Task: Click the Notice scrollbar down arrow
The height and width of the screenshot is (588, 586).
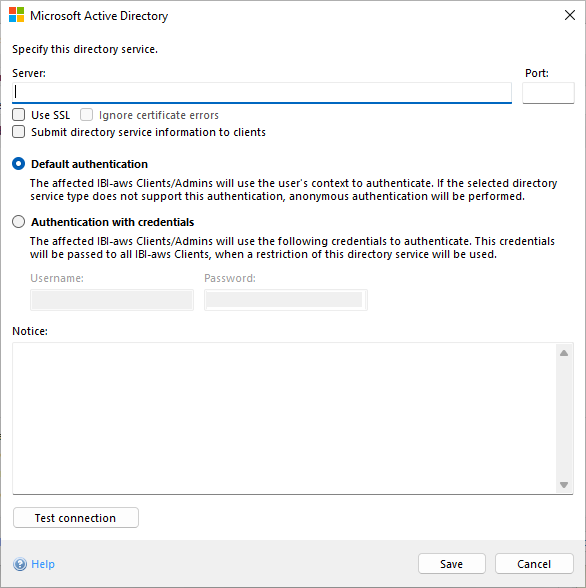Action: 564,484
